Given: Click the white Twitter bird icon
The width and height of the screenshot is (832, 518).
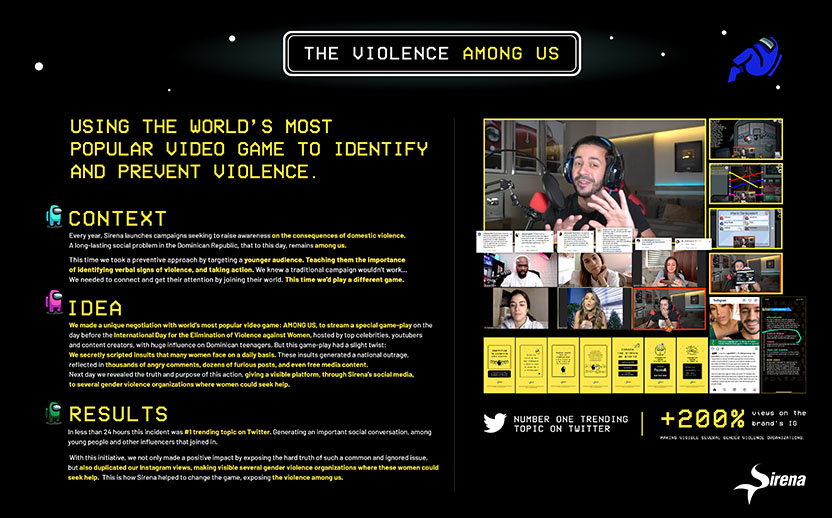Looking at the screenshot, I should pos(495,423).
